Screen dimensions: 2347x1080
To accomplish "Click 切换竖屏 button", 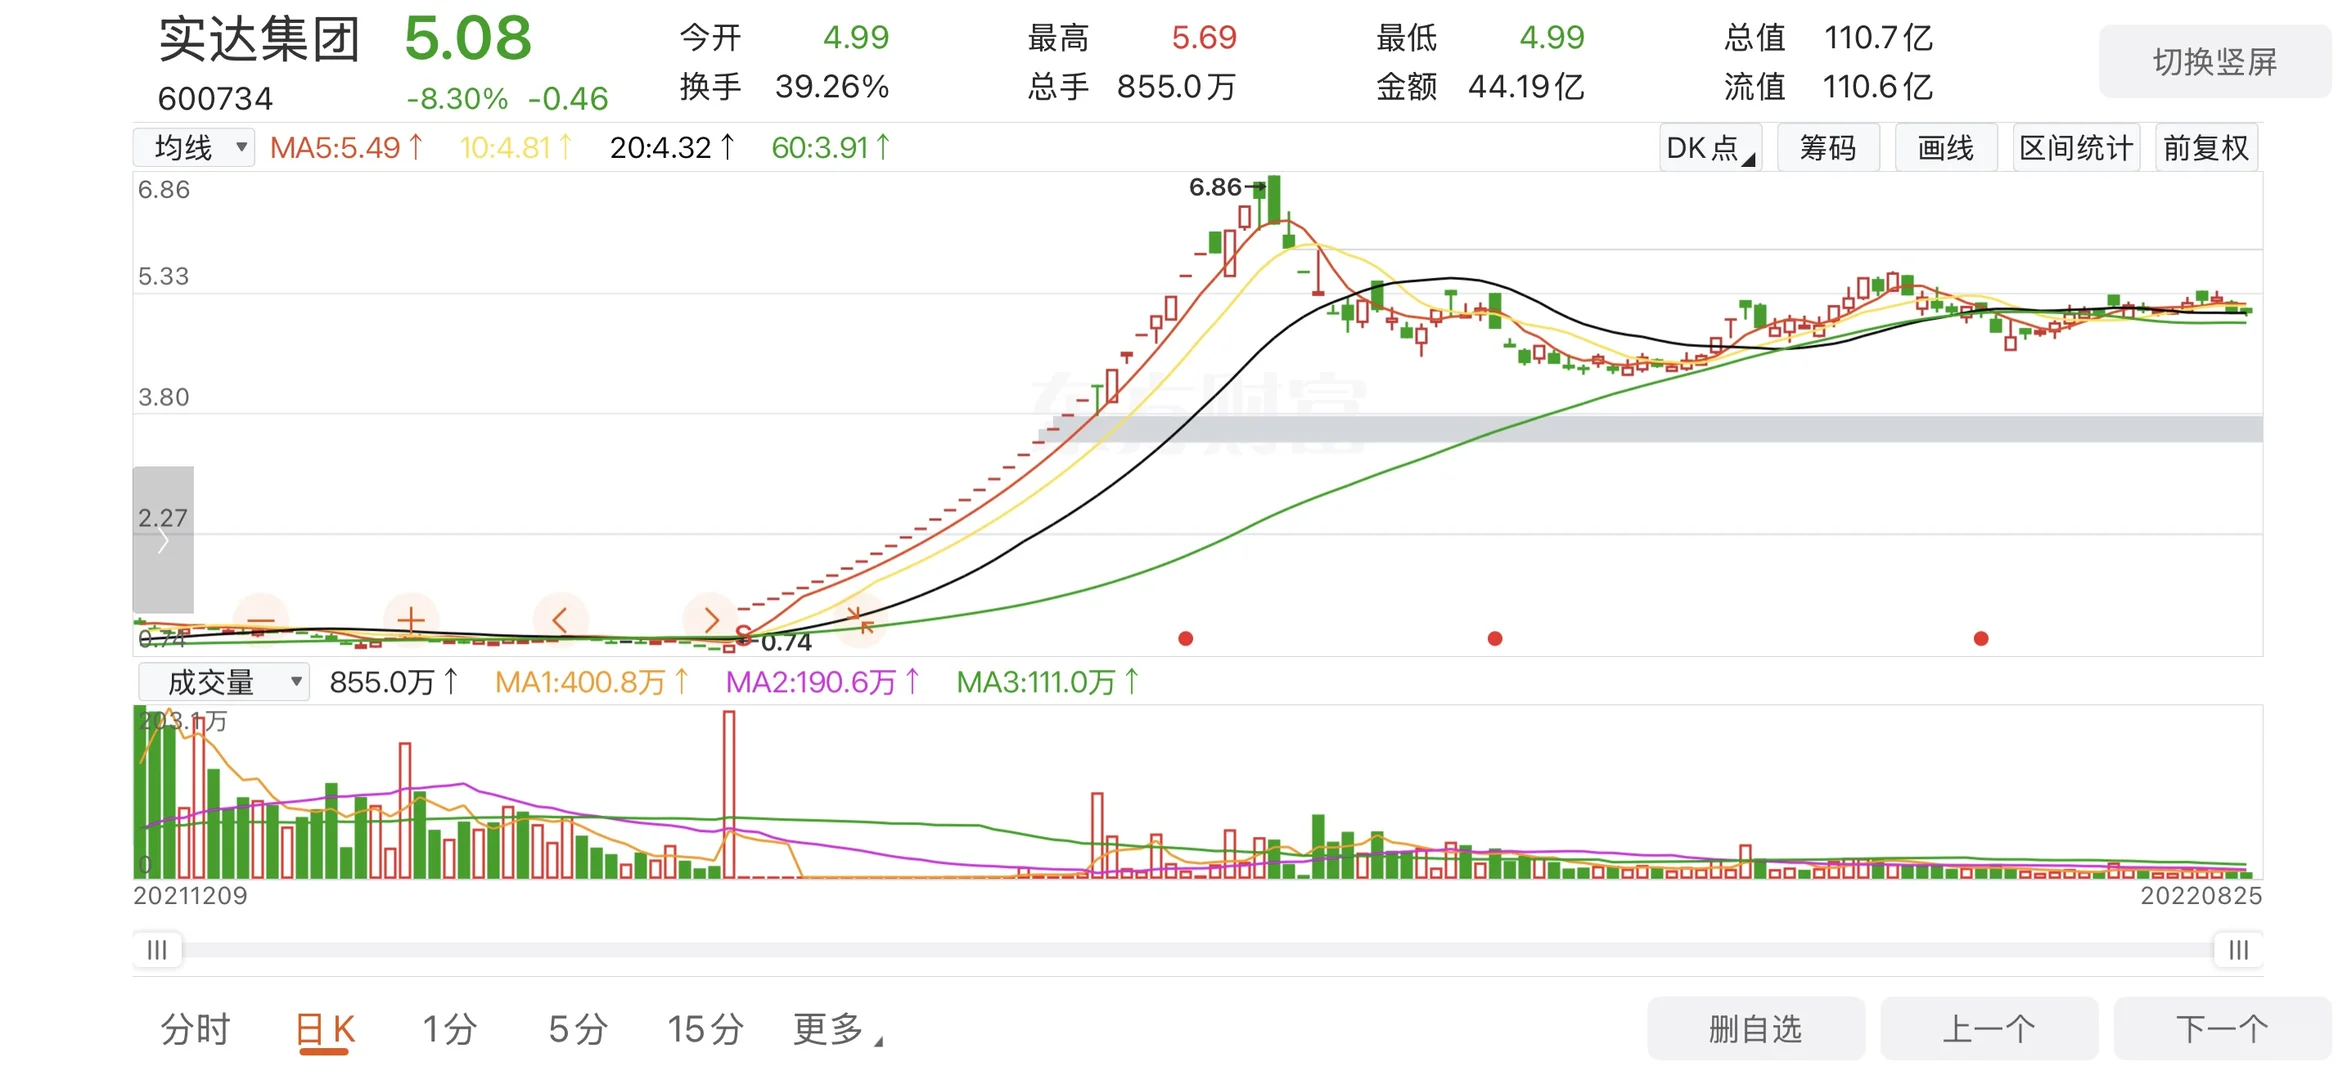I will click(x=2214, y=62).
